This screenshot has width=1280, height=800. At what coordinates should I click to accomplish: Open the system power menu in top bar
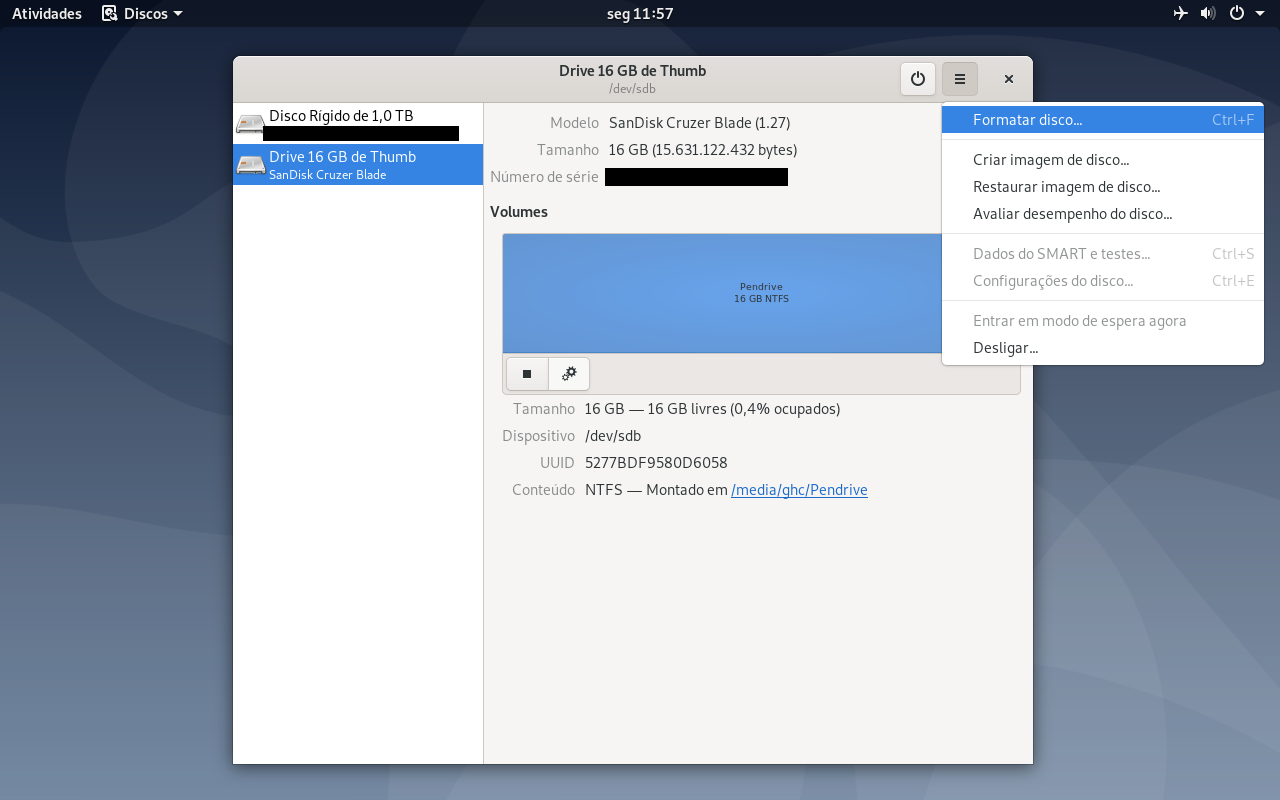pyautogui.click(x=1243, y=13)
